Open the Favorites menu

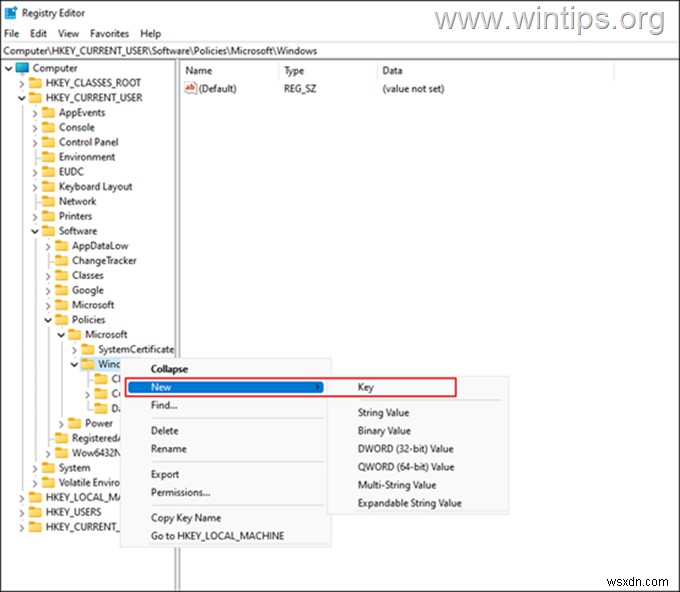[x=109, y=33]
